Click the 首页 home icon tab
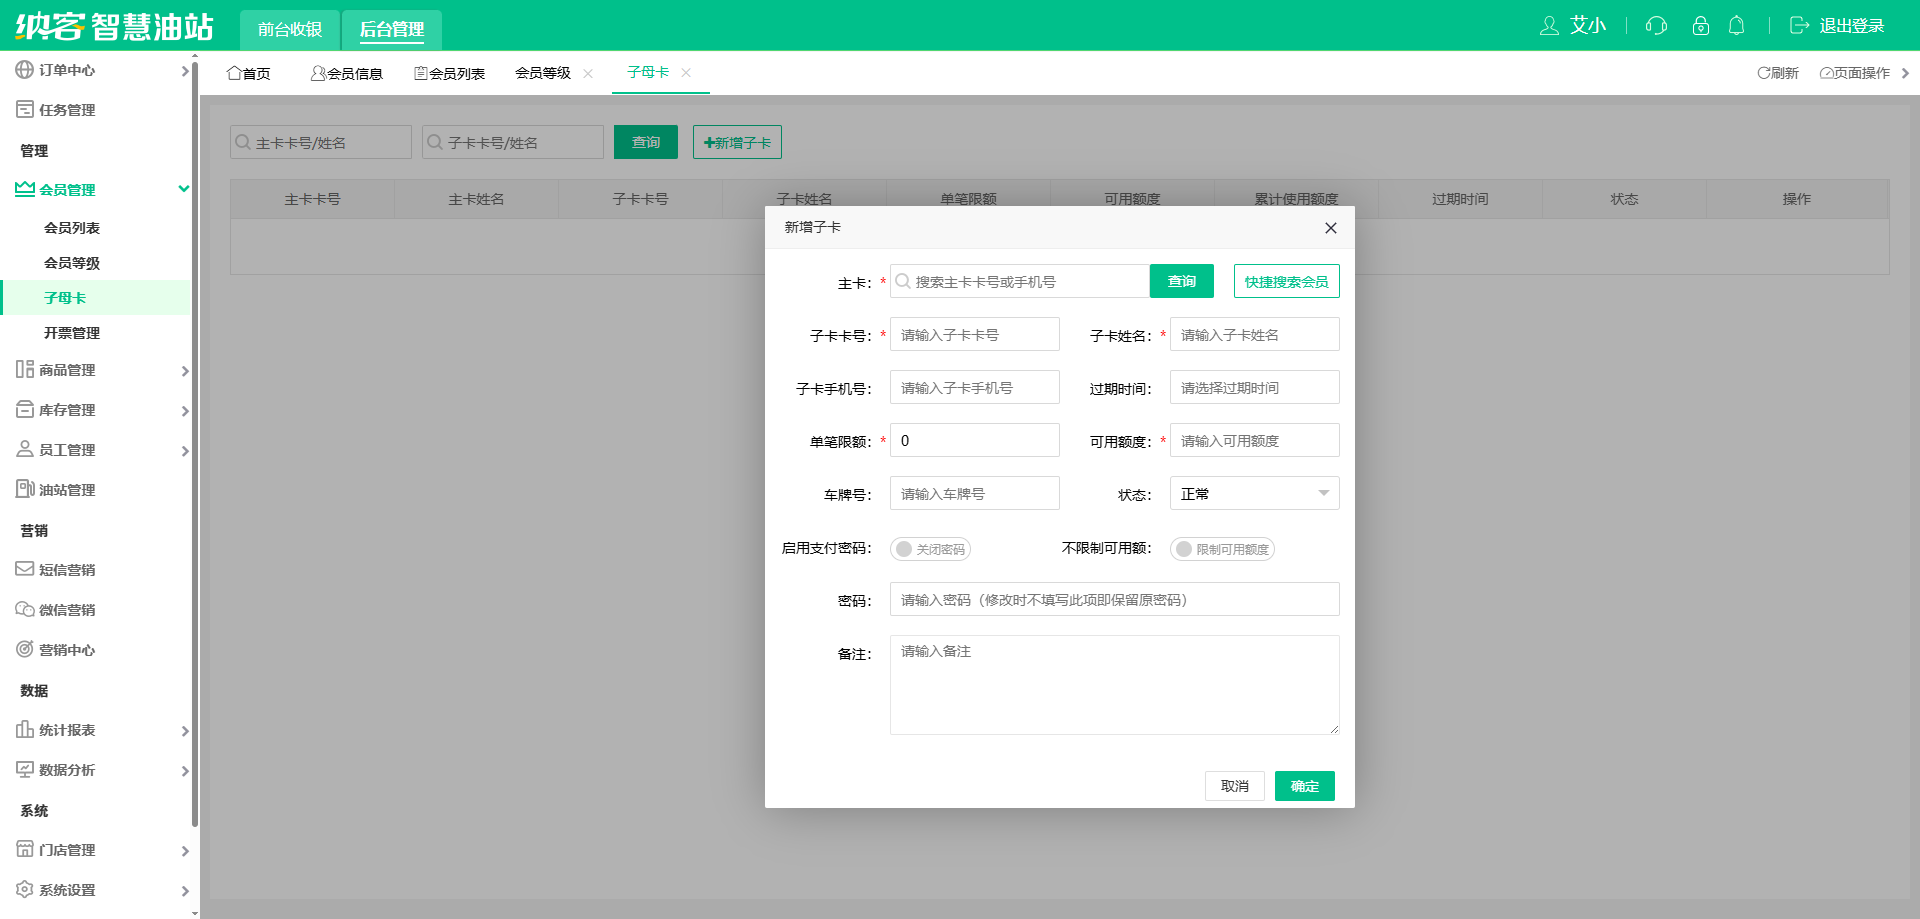 click(x=248, y=73)
